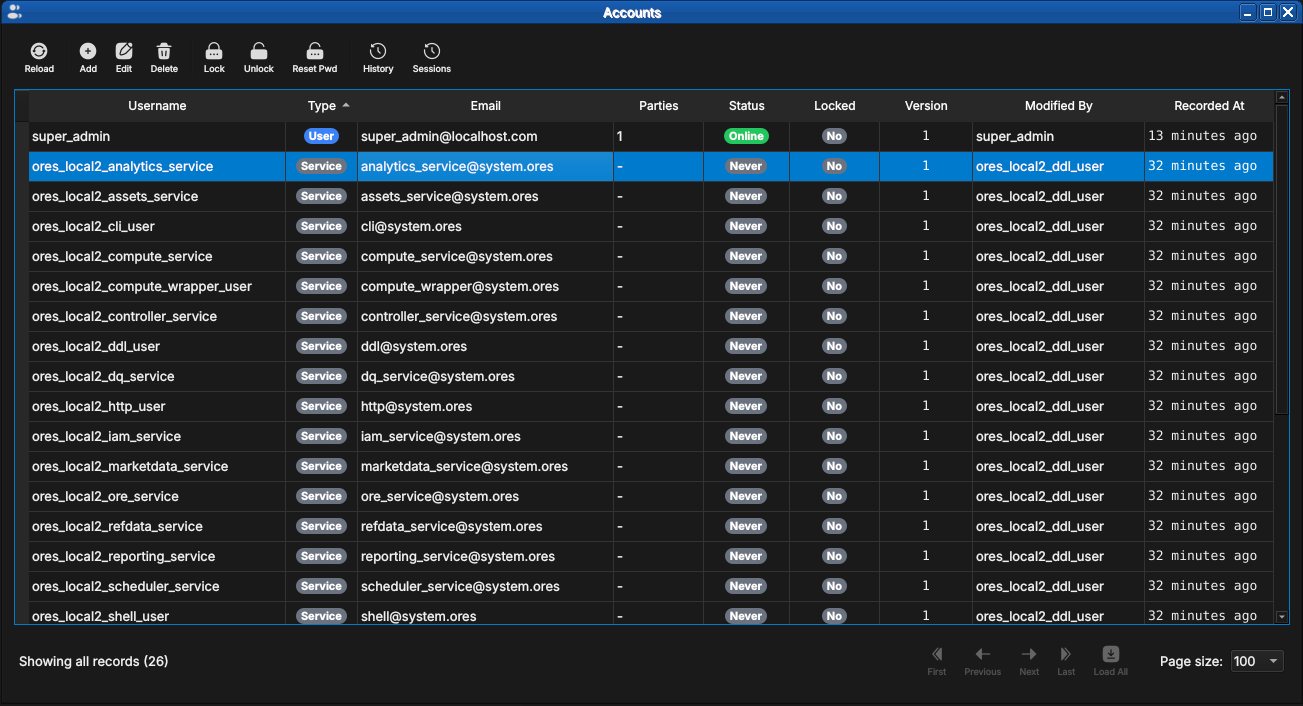Click email cli@system.ores
Screen dimensions: 1303x706
411,226
